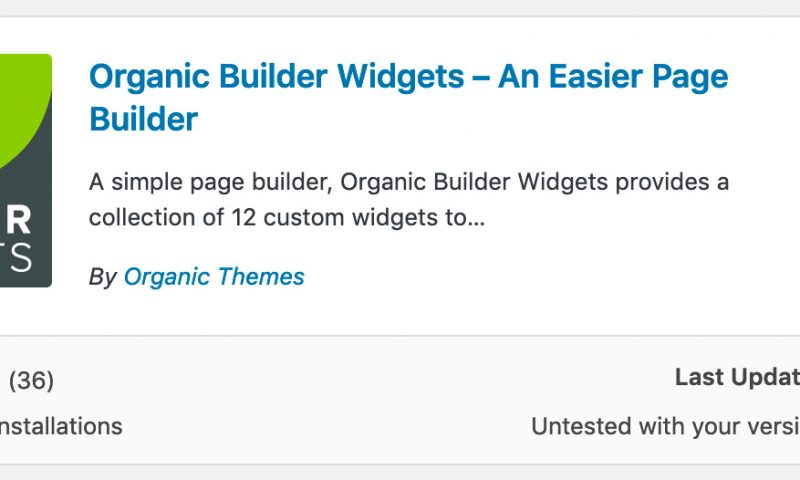The width and height of the screenshot is (800, 480).
Task: Click the installations text in card footer
Action: point(61,426)
